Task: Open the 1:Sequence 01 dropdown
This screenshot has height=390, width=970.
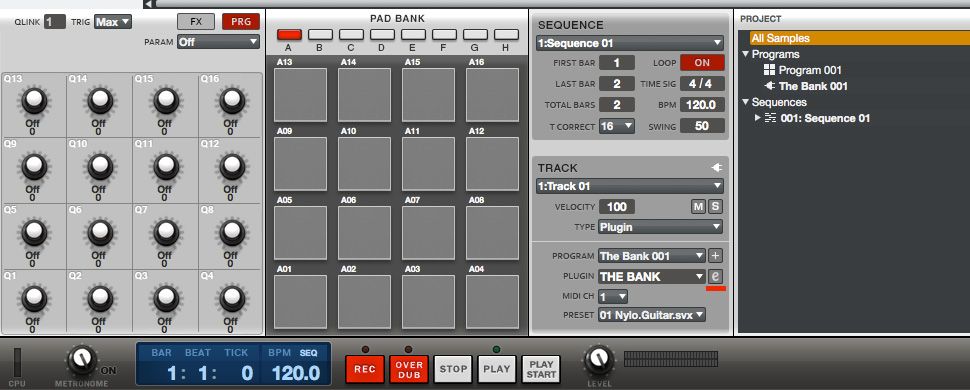Action: [630, 43]
